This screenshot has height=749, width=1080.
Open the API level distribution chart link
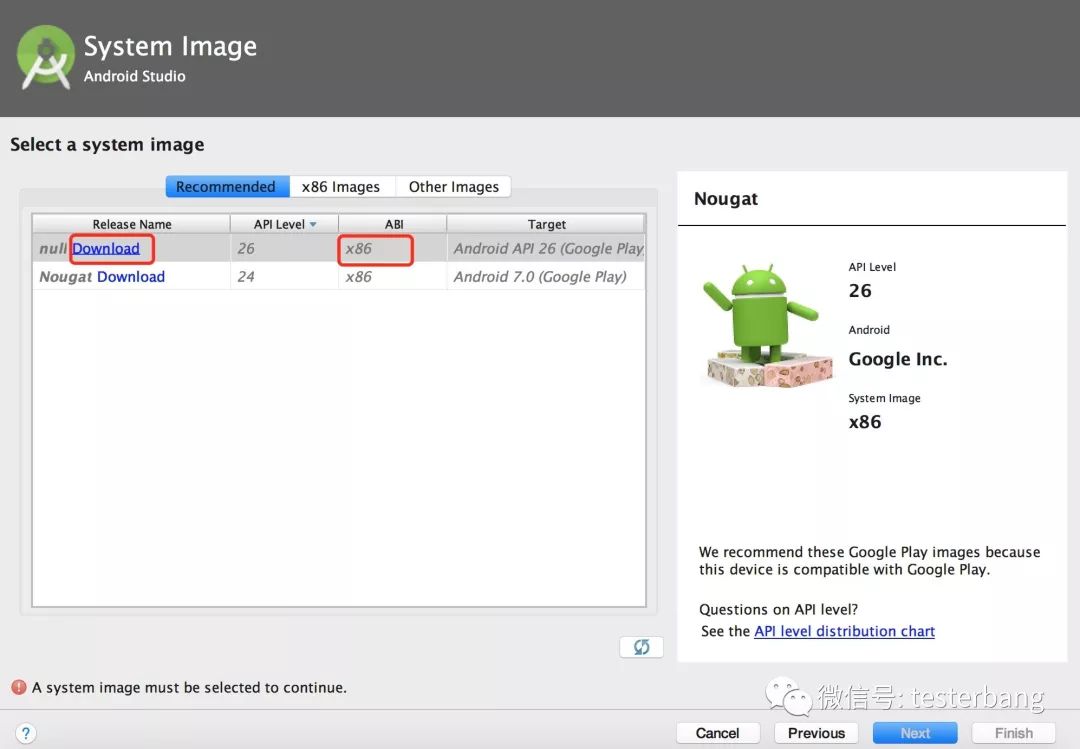click(844, 631)
